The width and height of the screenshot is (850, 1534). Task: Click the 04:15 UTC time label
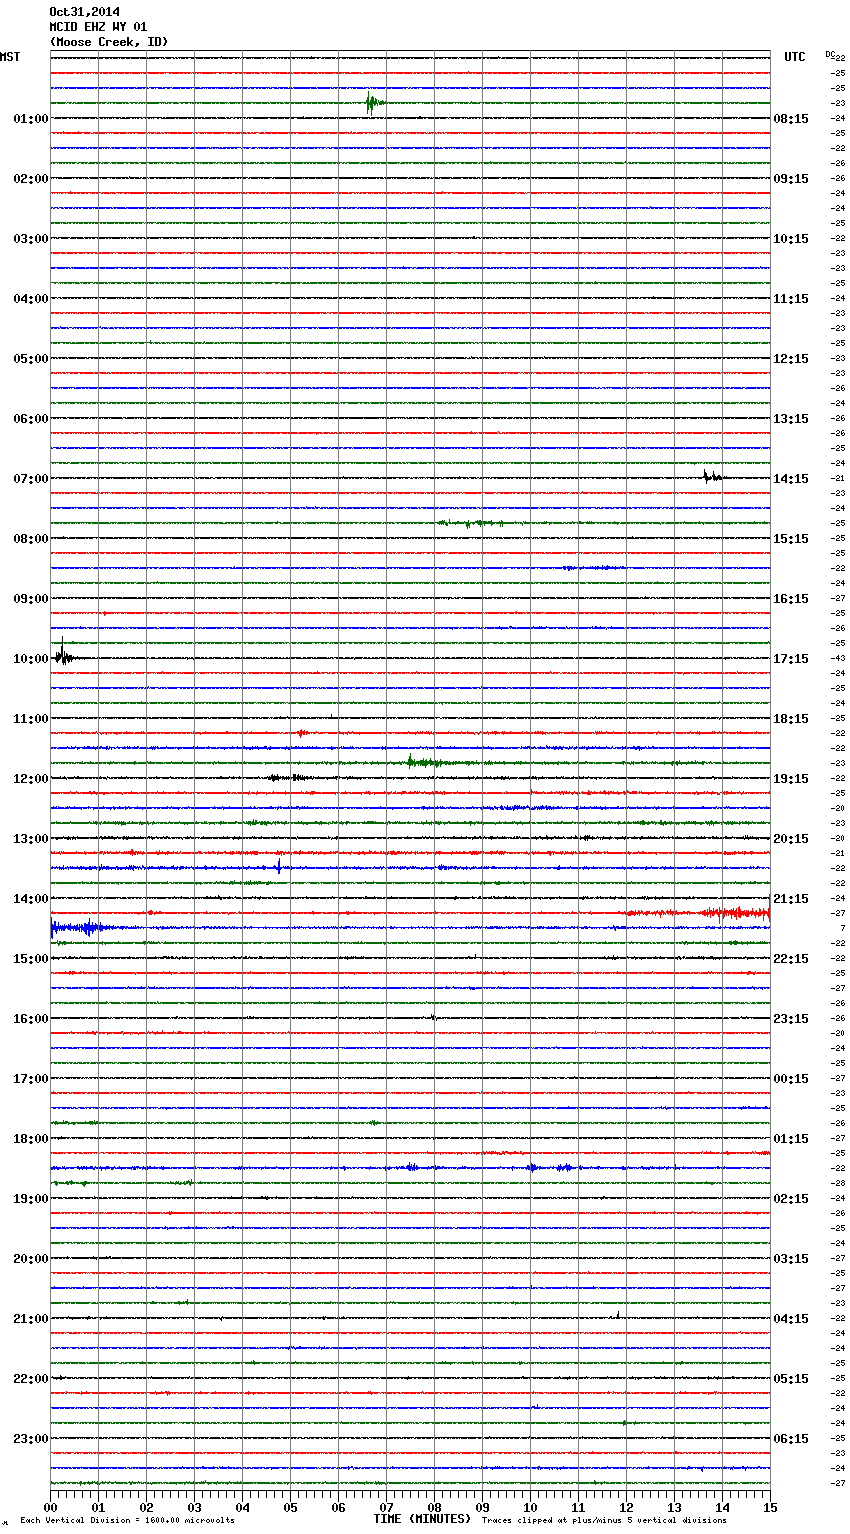791,1319
